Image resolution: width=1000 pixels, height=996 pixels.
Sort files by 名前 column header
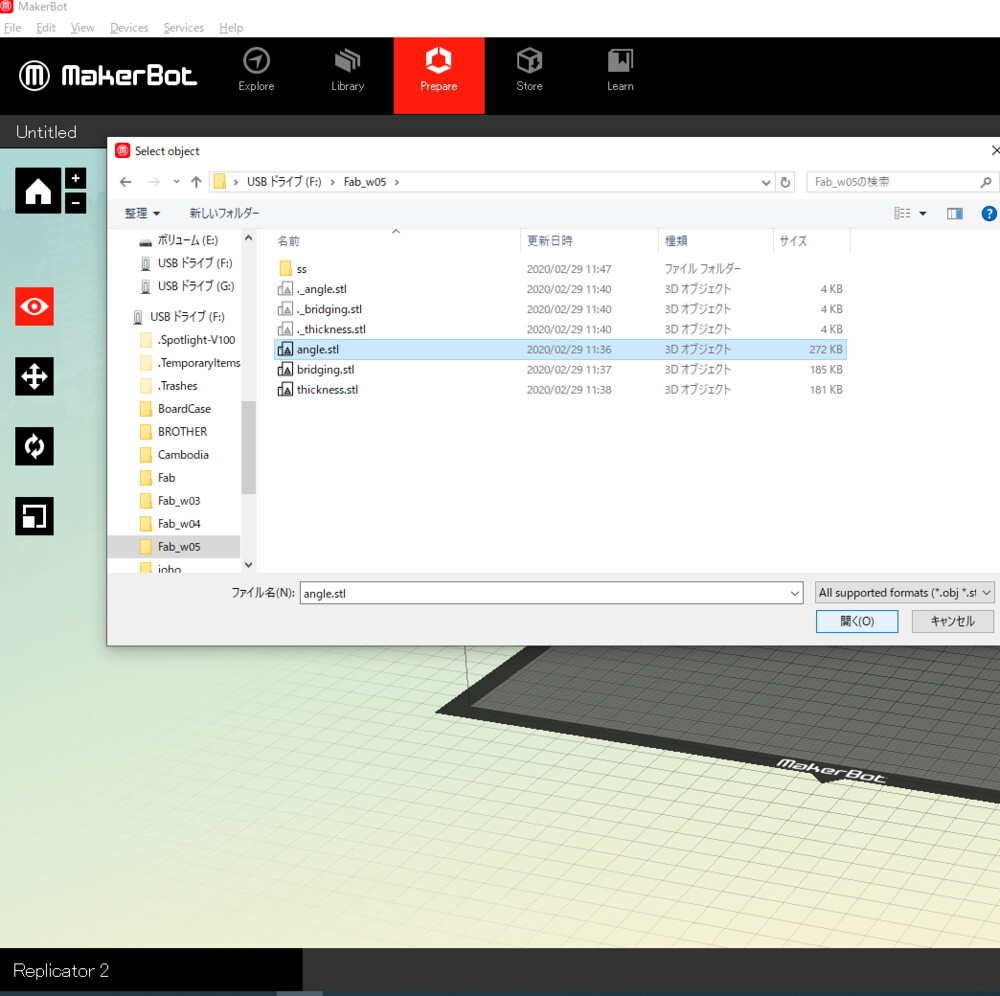pyautogui.click(x=395, y=241)
